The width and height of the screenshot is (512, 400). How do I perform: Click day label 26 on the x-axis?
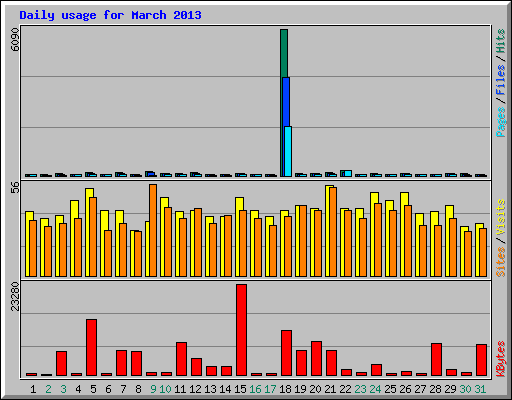pyautogui.click(x=405, y=389)
